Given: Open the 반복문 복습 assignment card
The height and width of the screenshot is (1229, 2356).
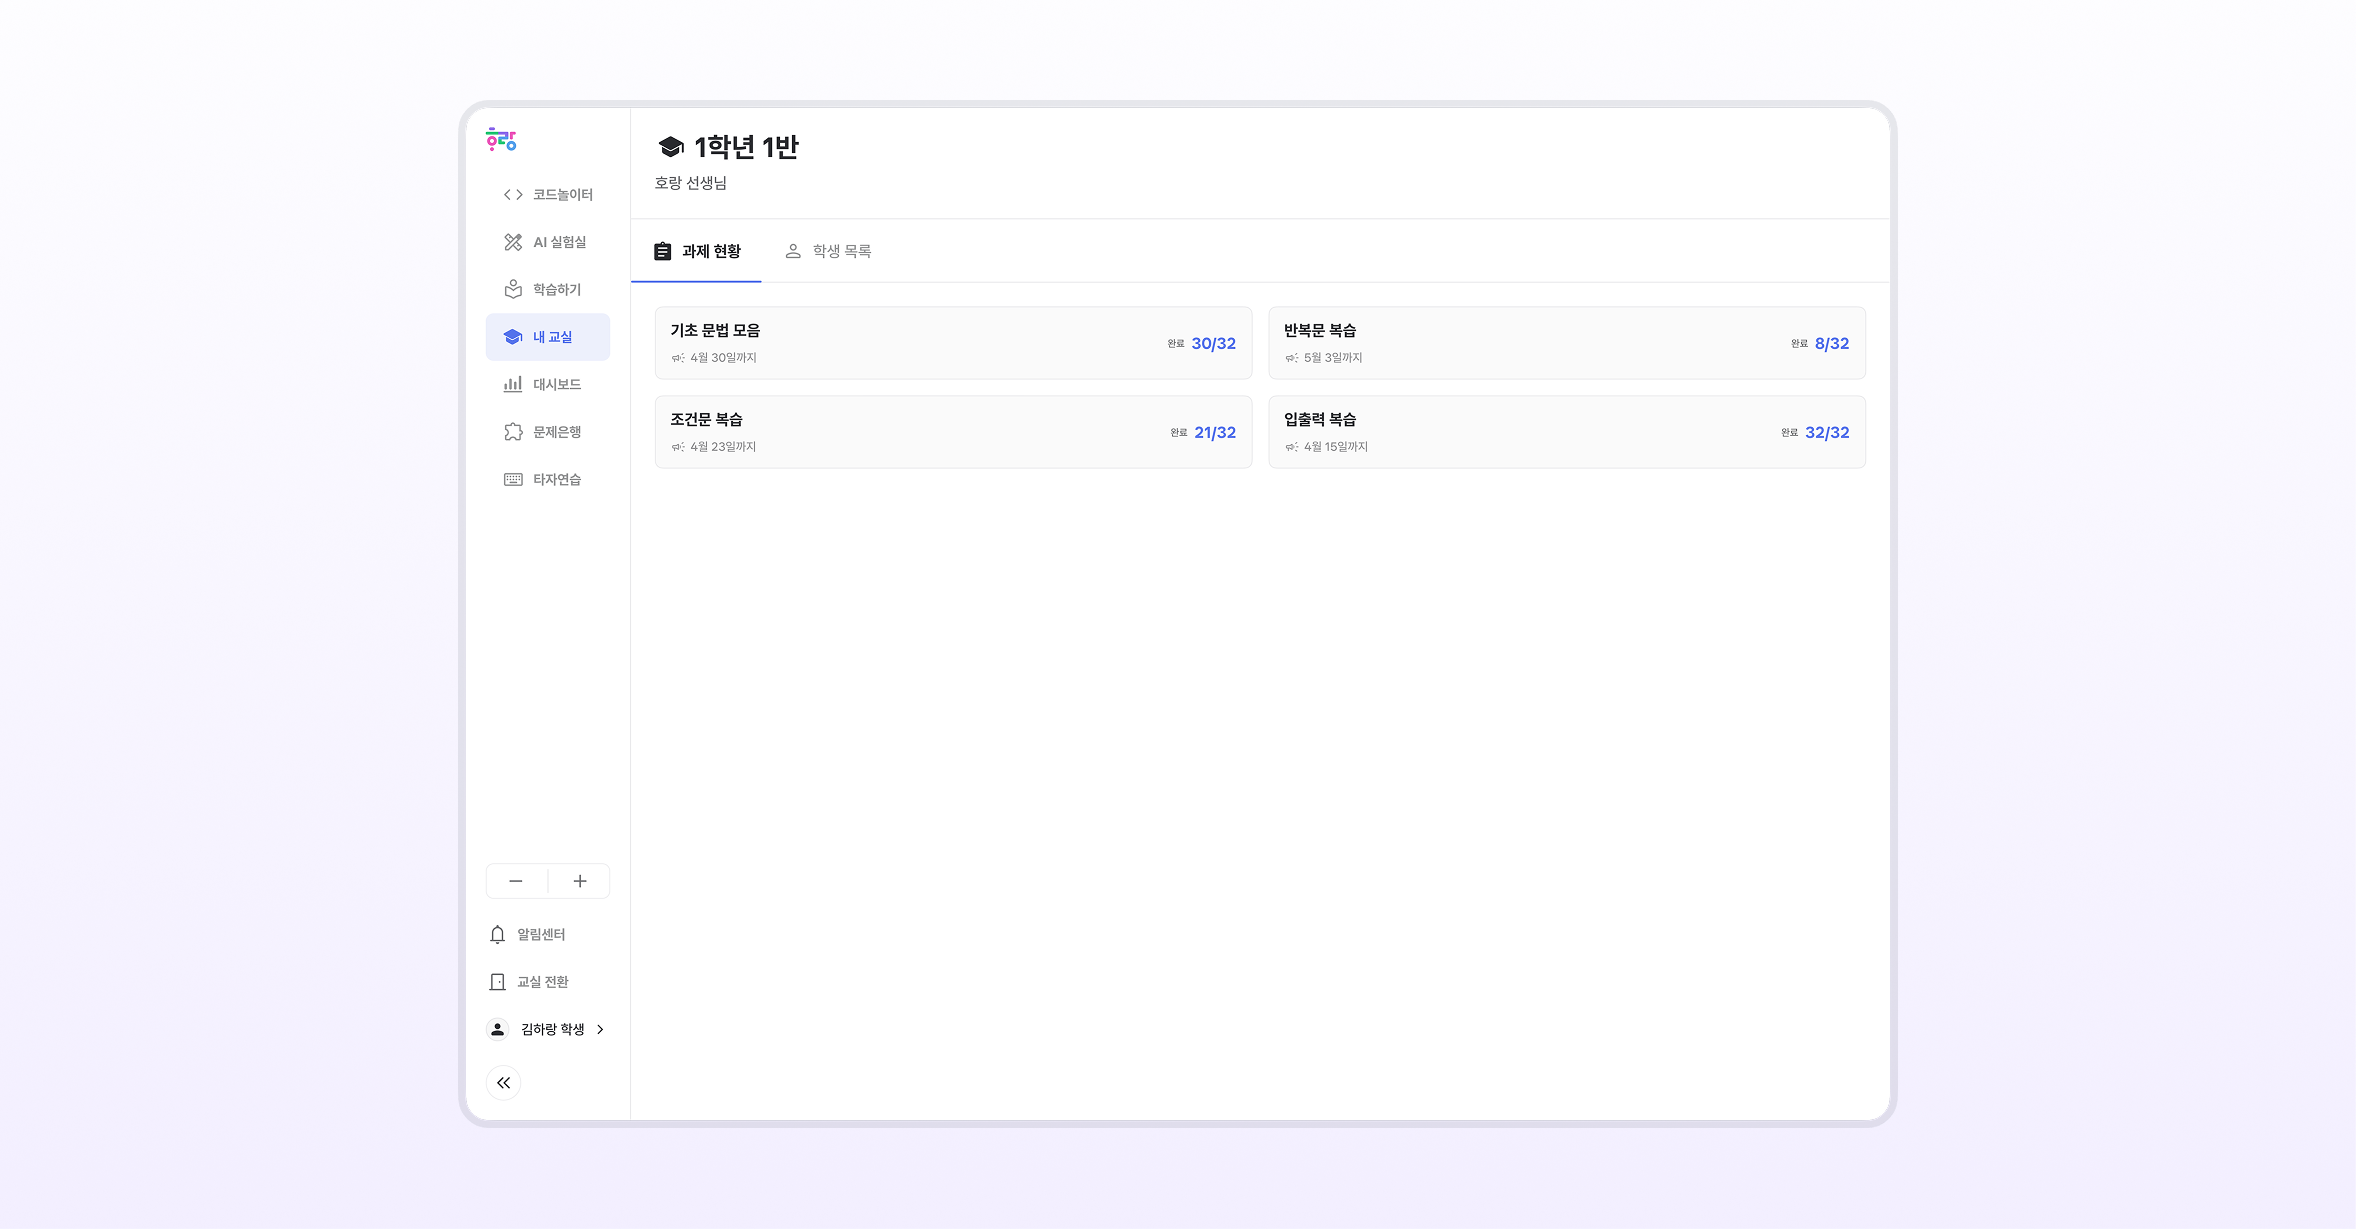Looking at the screenshot, I should tap(1567, 343).
